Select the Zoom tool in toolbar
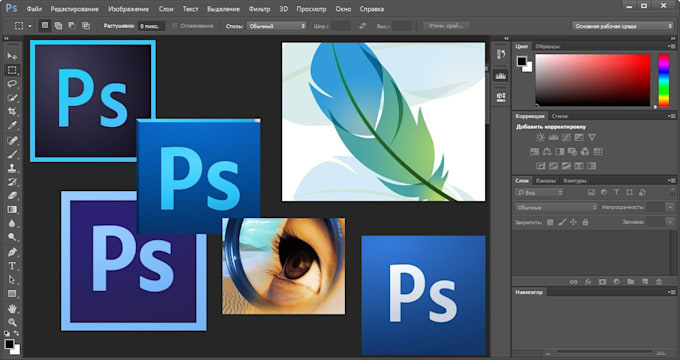Viewport: 680px width, 360px height. tap(12, 322)
